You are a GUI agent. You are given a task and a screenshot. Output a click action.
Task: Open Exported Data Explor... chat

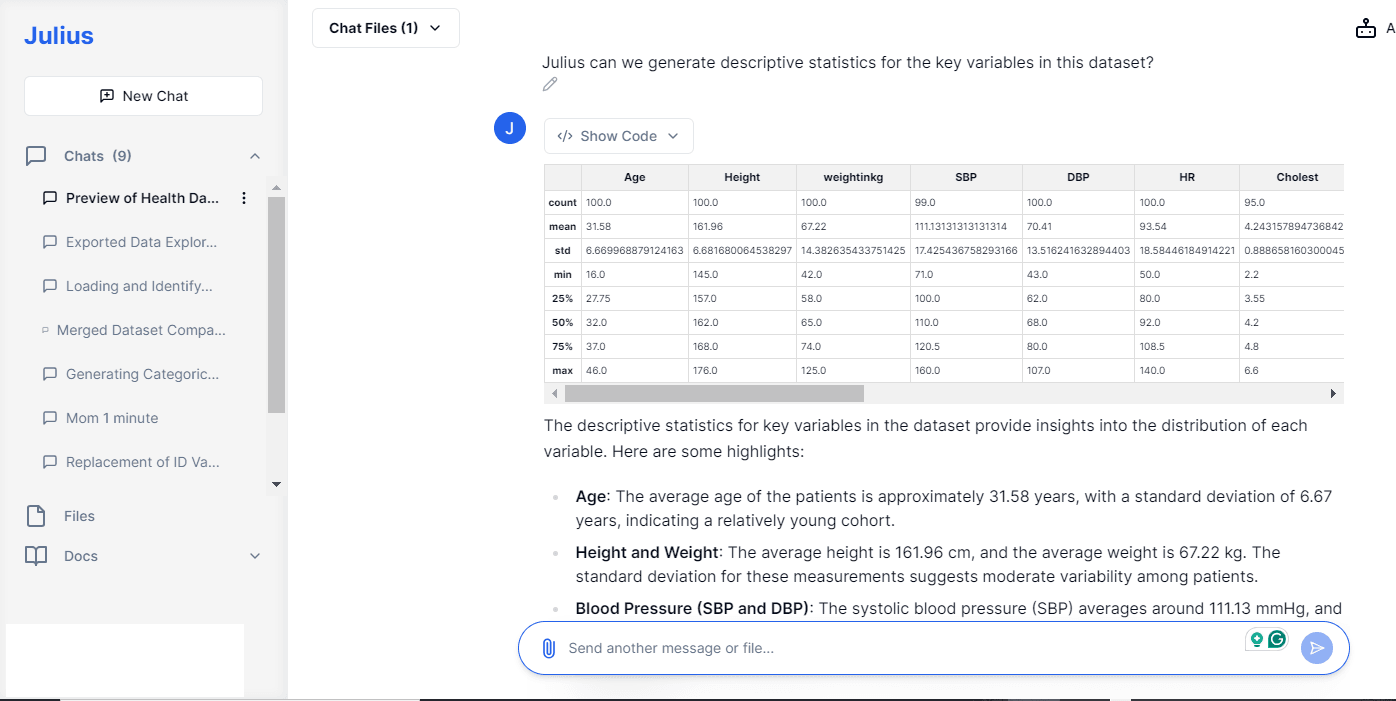point(141,242)
